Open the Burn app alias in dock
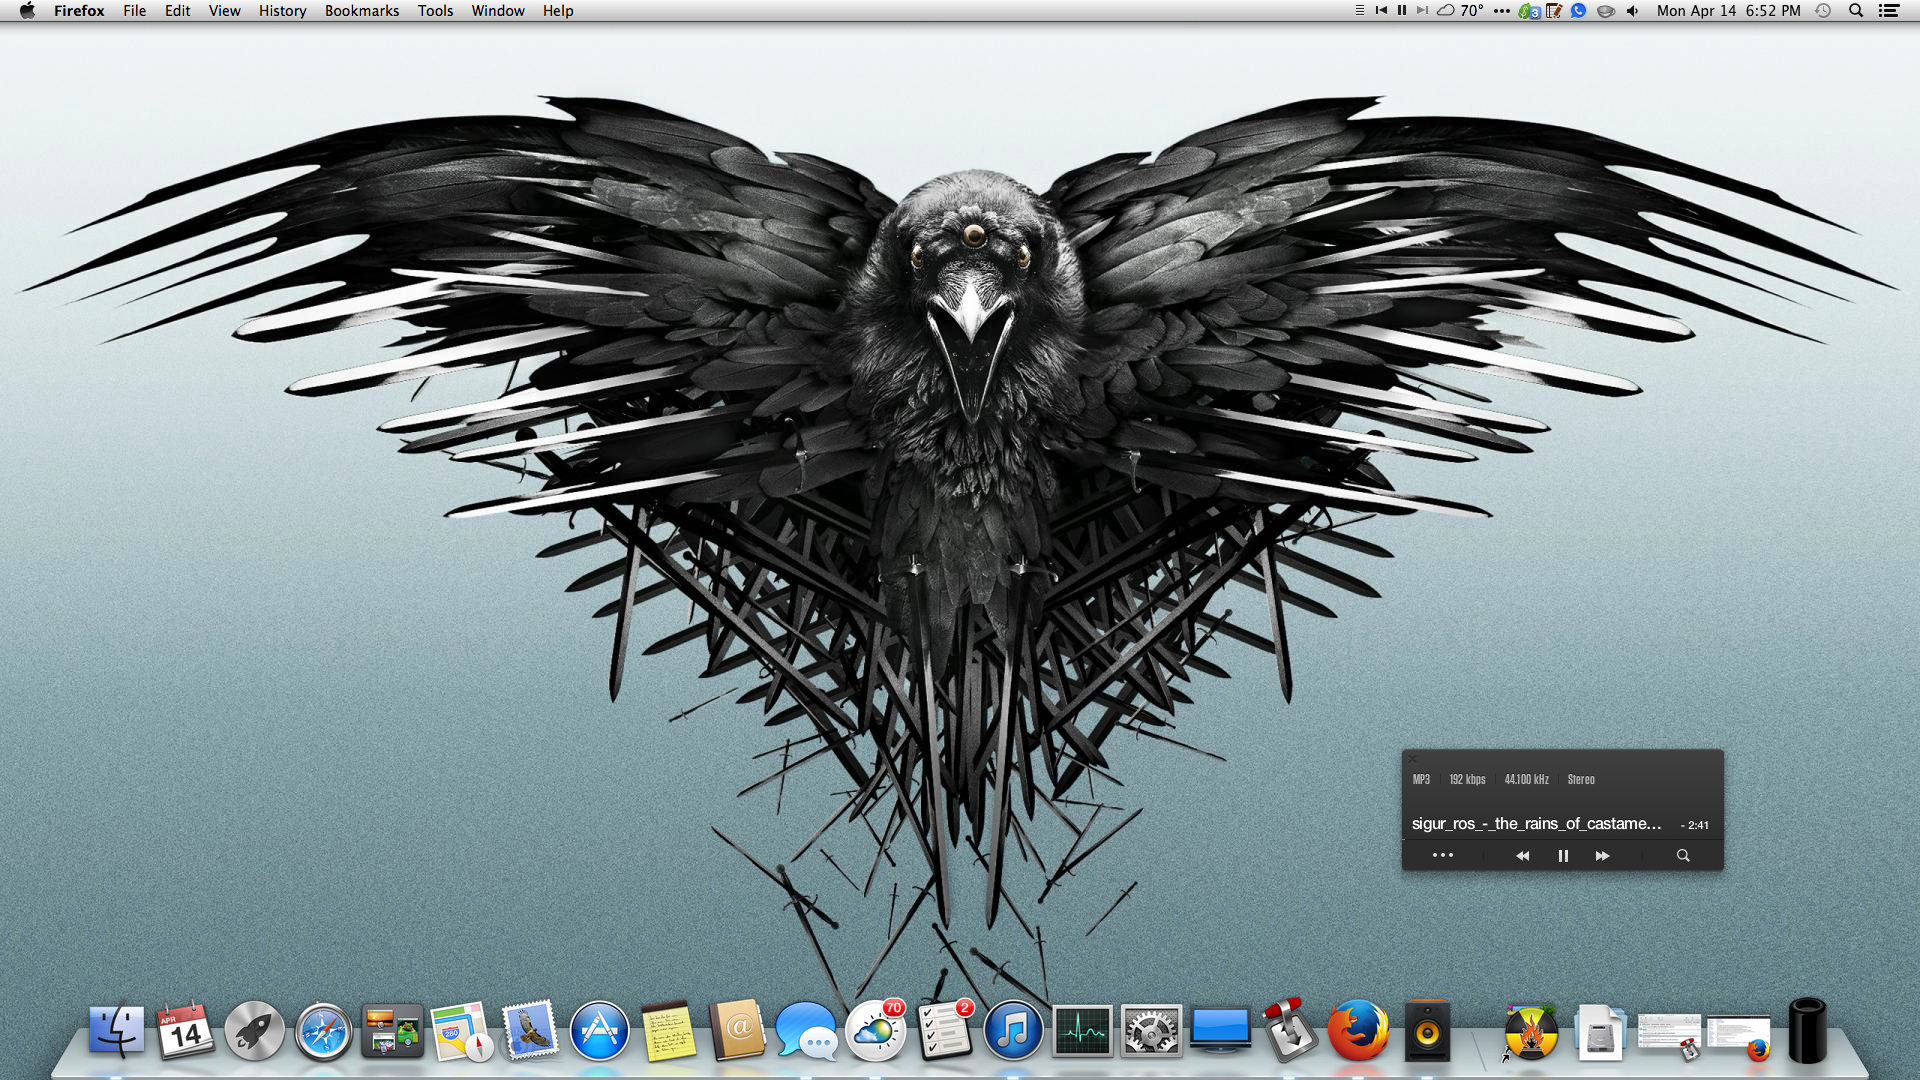The width and height of the screenshot is (1920, 1080). (1530, 1032)
